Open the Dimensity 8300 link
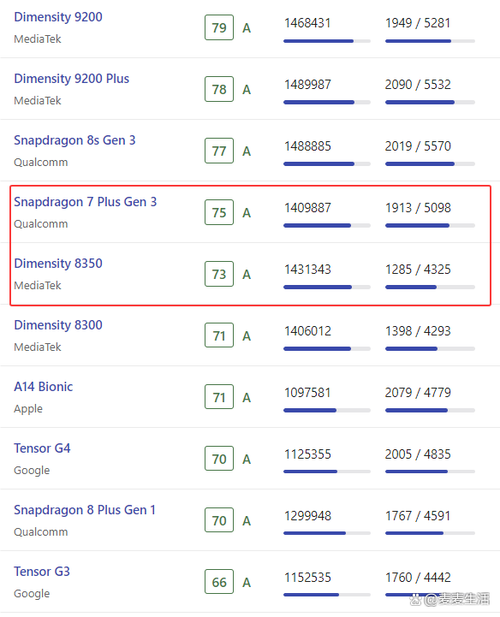Screen dimensions: 500x617 [x=58, y=325]
